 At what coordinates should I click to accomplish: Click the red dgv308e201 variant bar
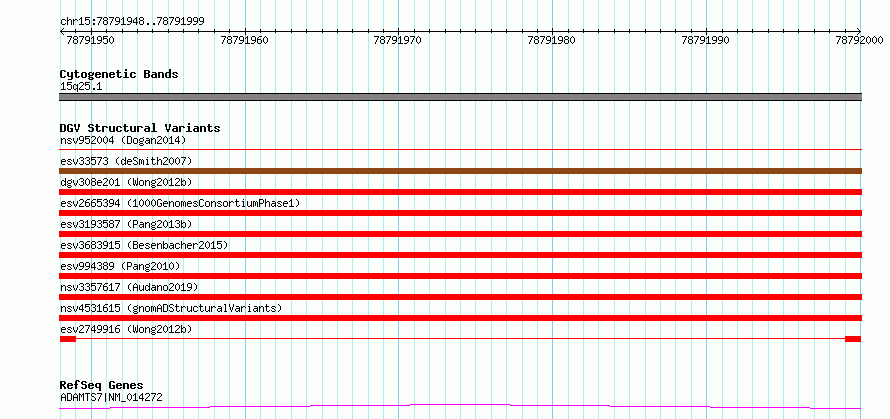460,192
